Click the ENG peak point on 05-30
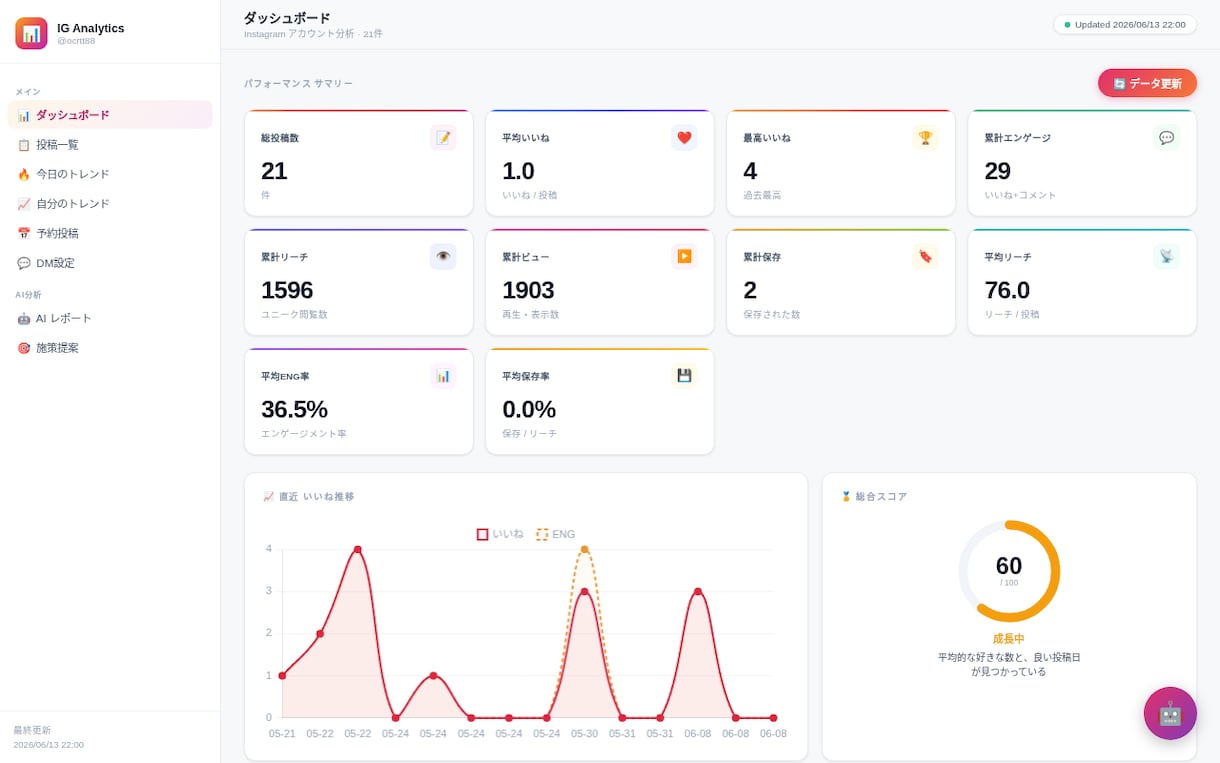 [585, 549]
